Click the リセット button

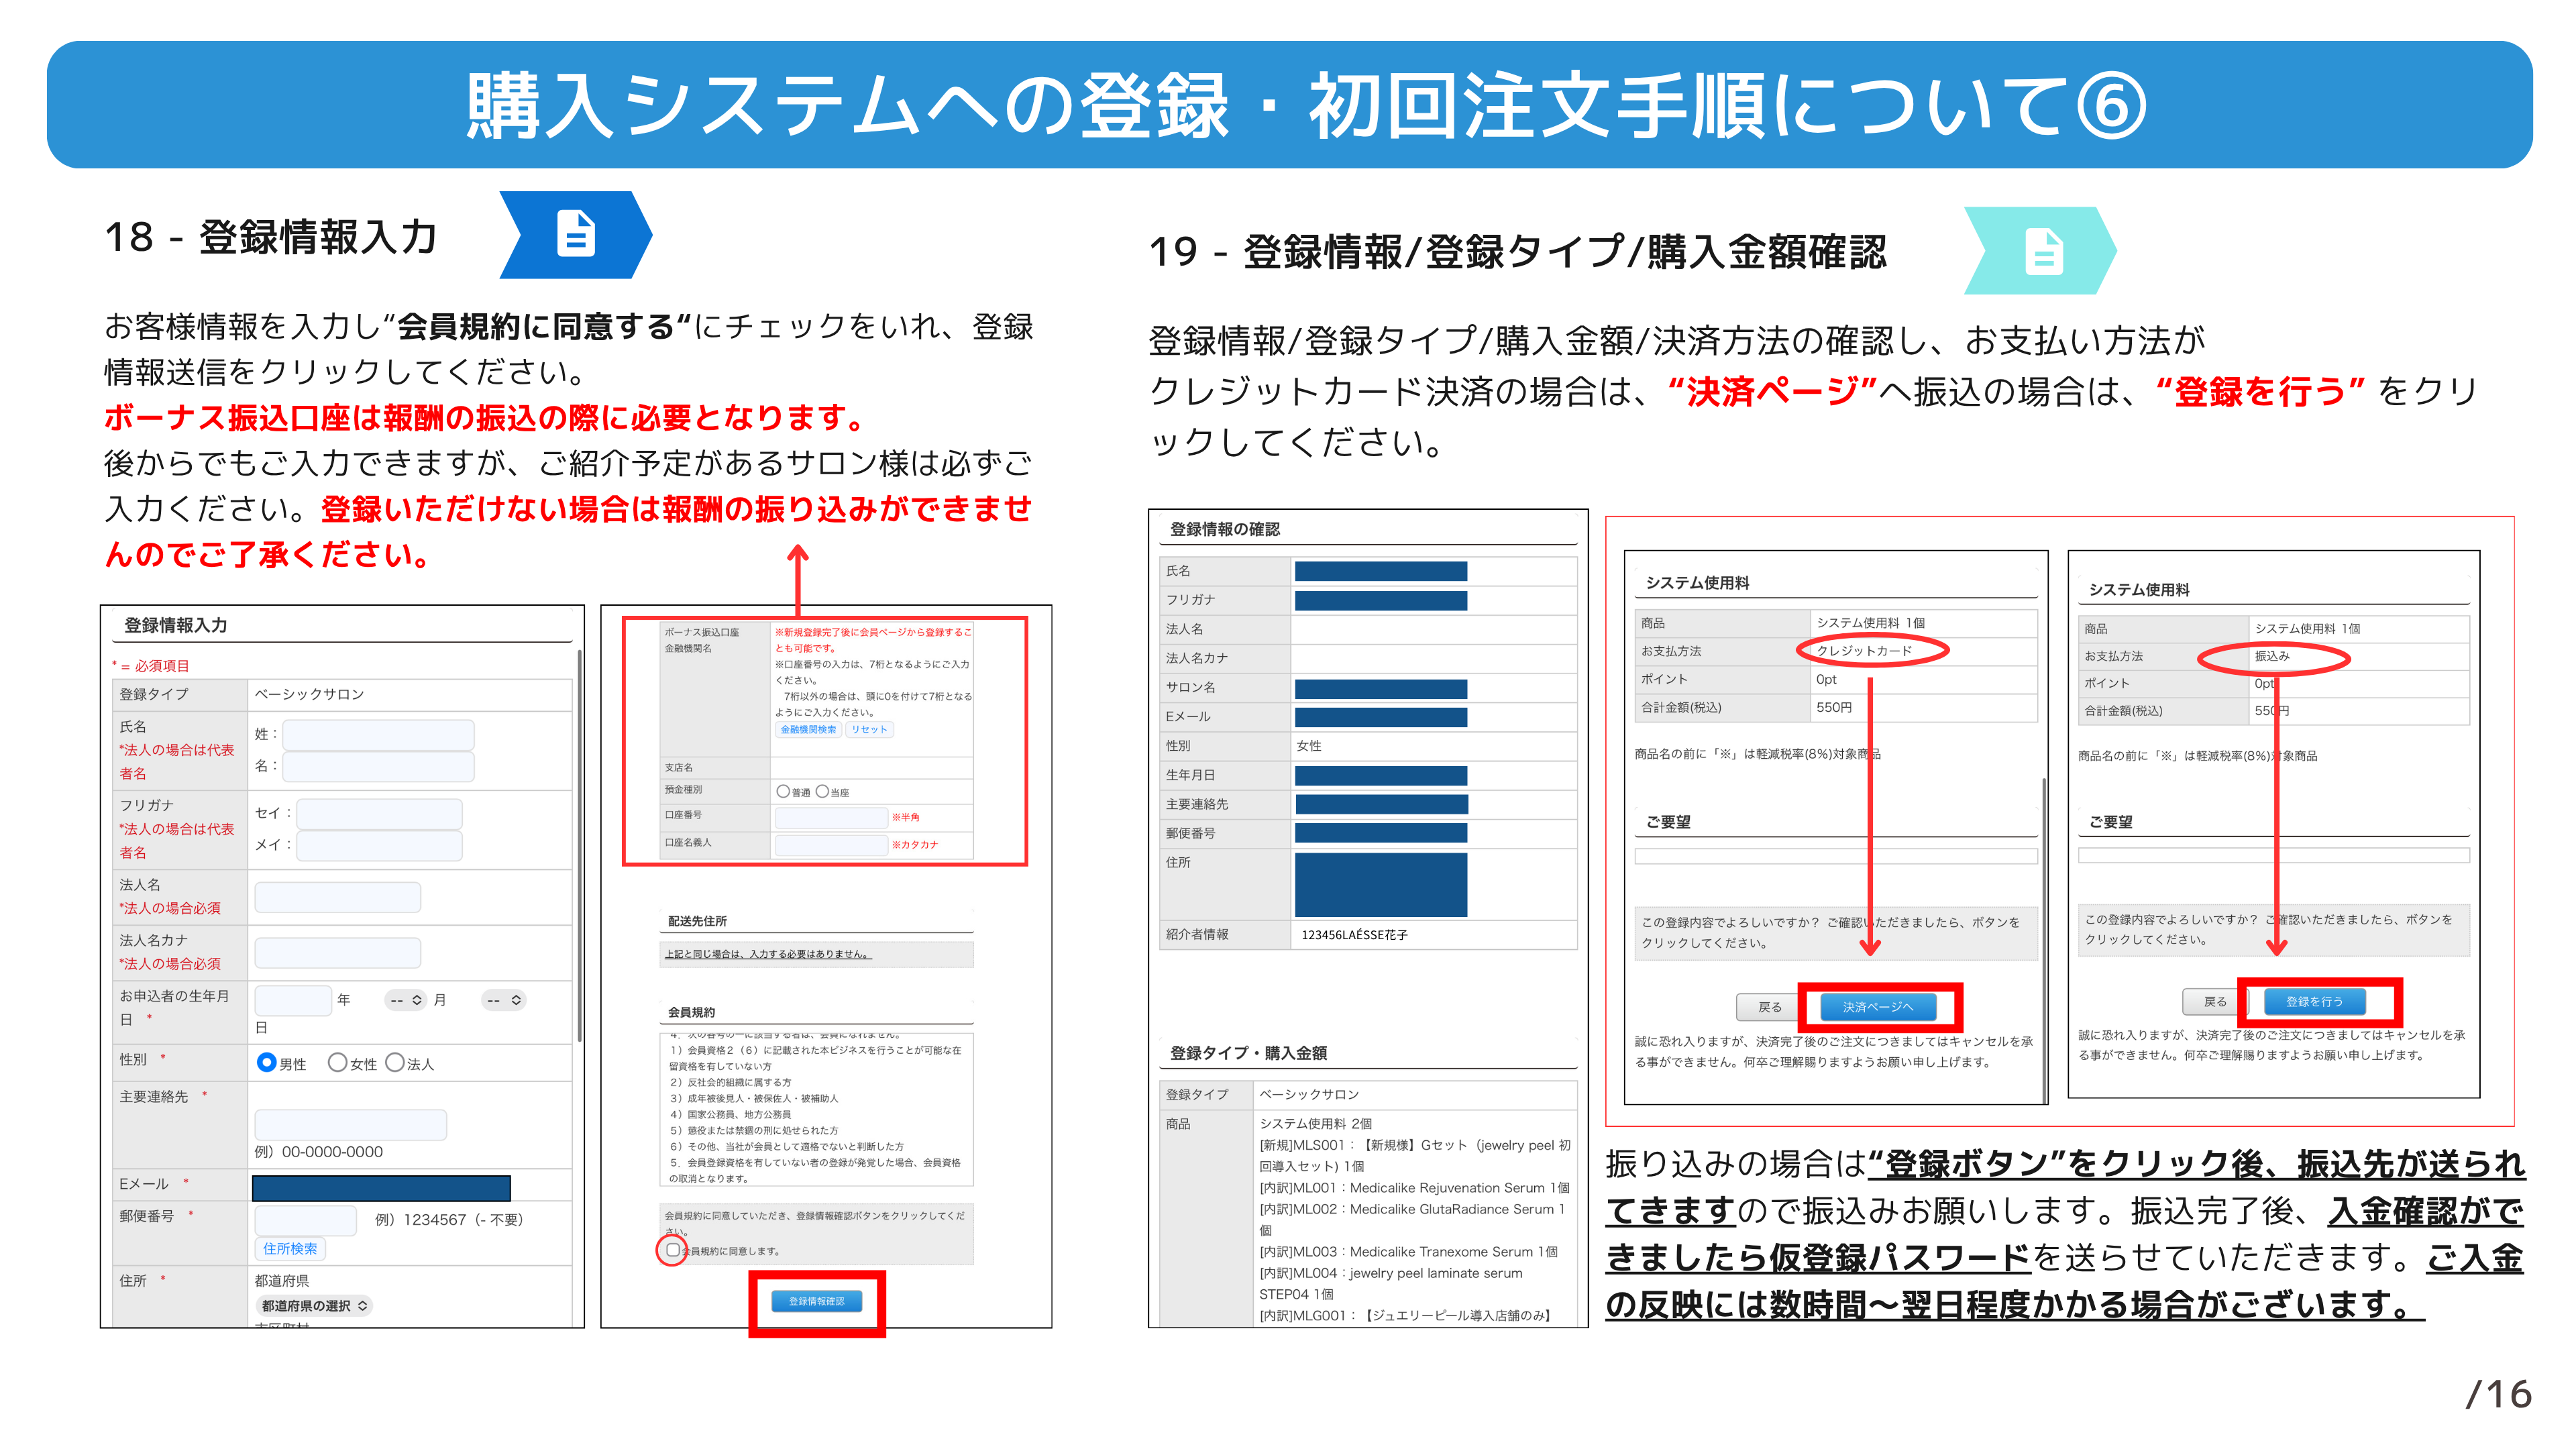(869, 729)
